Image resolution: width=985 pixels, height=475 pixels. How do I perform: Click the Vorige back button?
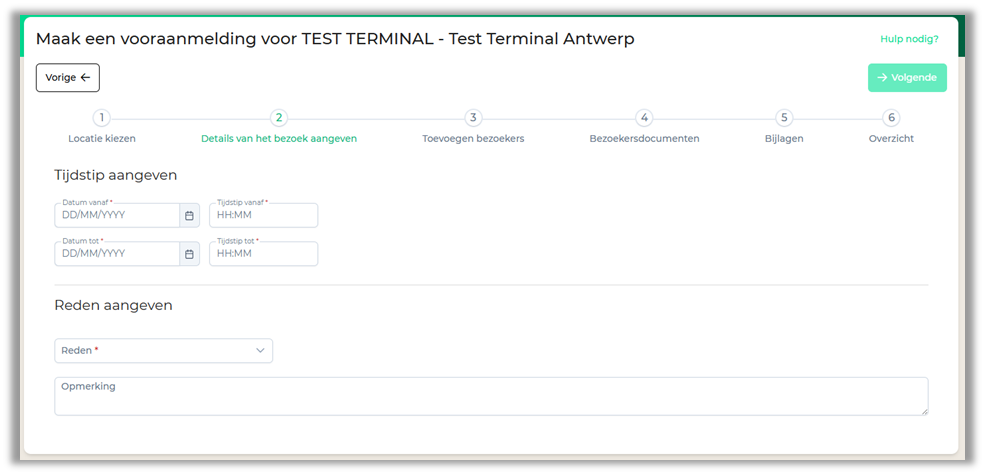pos(68,78)
